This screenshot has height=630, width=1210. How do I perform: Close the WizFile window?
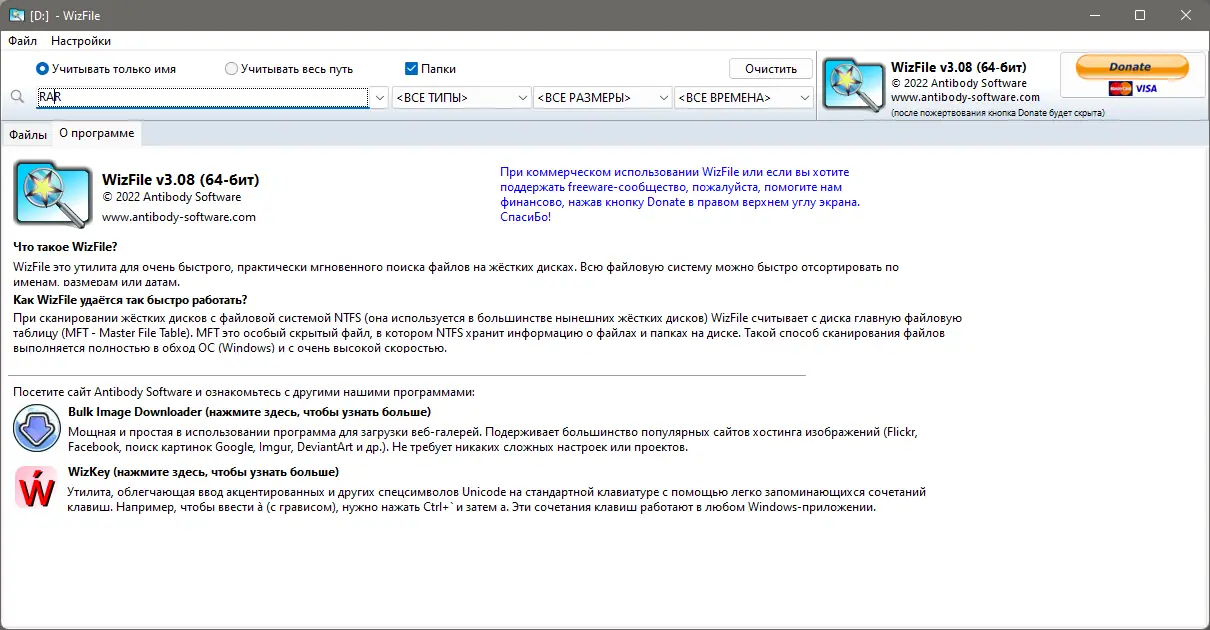(x=1186, y=15)
